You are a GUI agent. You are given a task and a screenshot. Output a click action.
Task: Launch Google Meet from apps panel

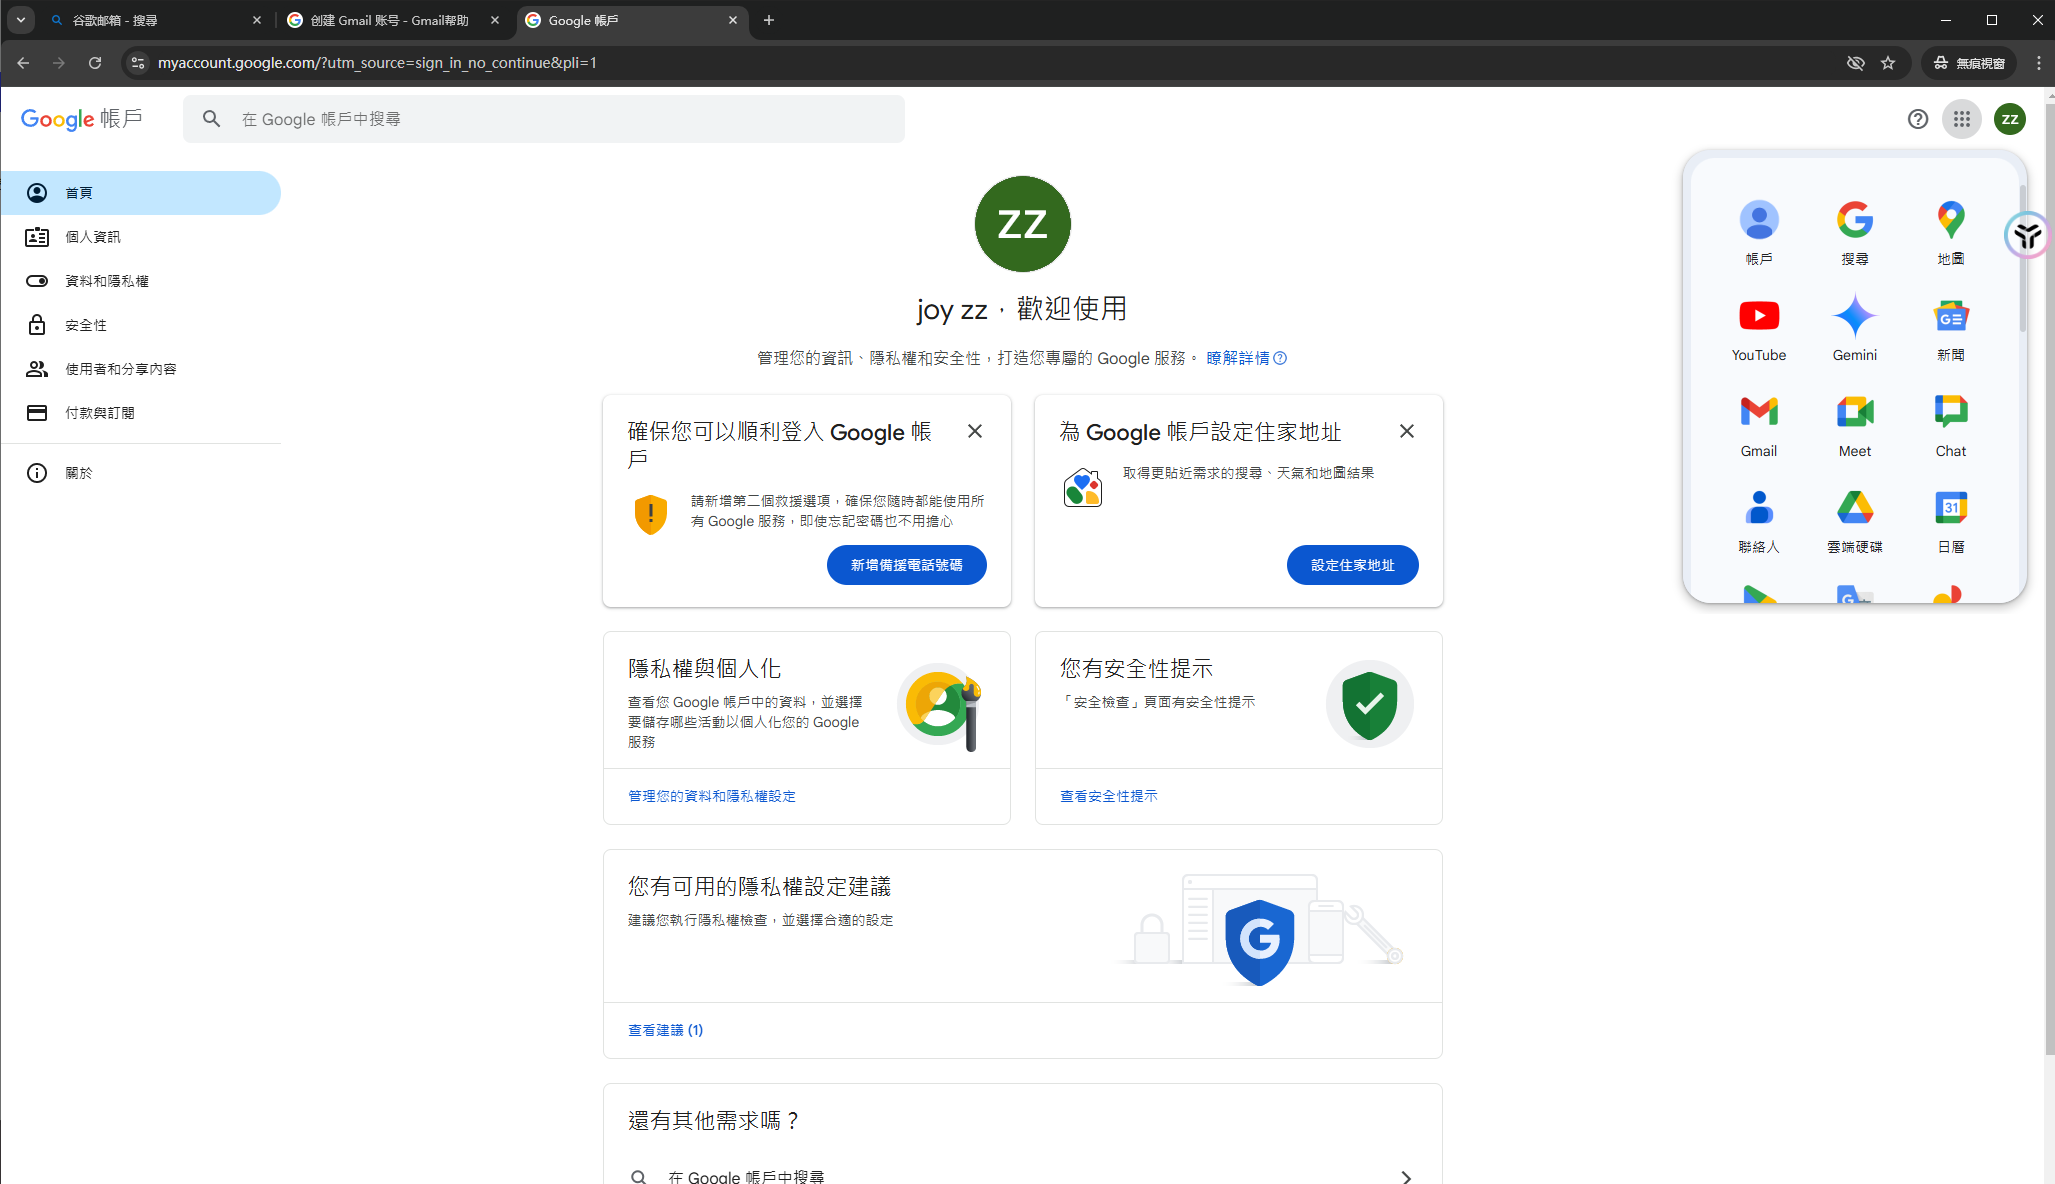click(1855, 424)
